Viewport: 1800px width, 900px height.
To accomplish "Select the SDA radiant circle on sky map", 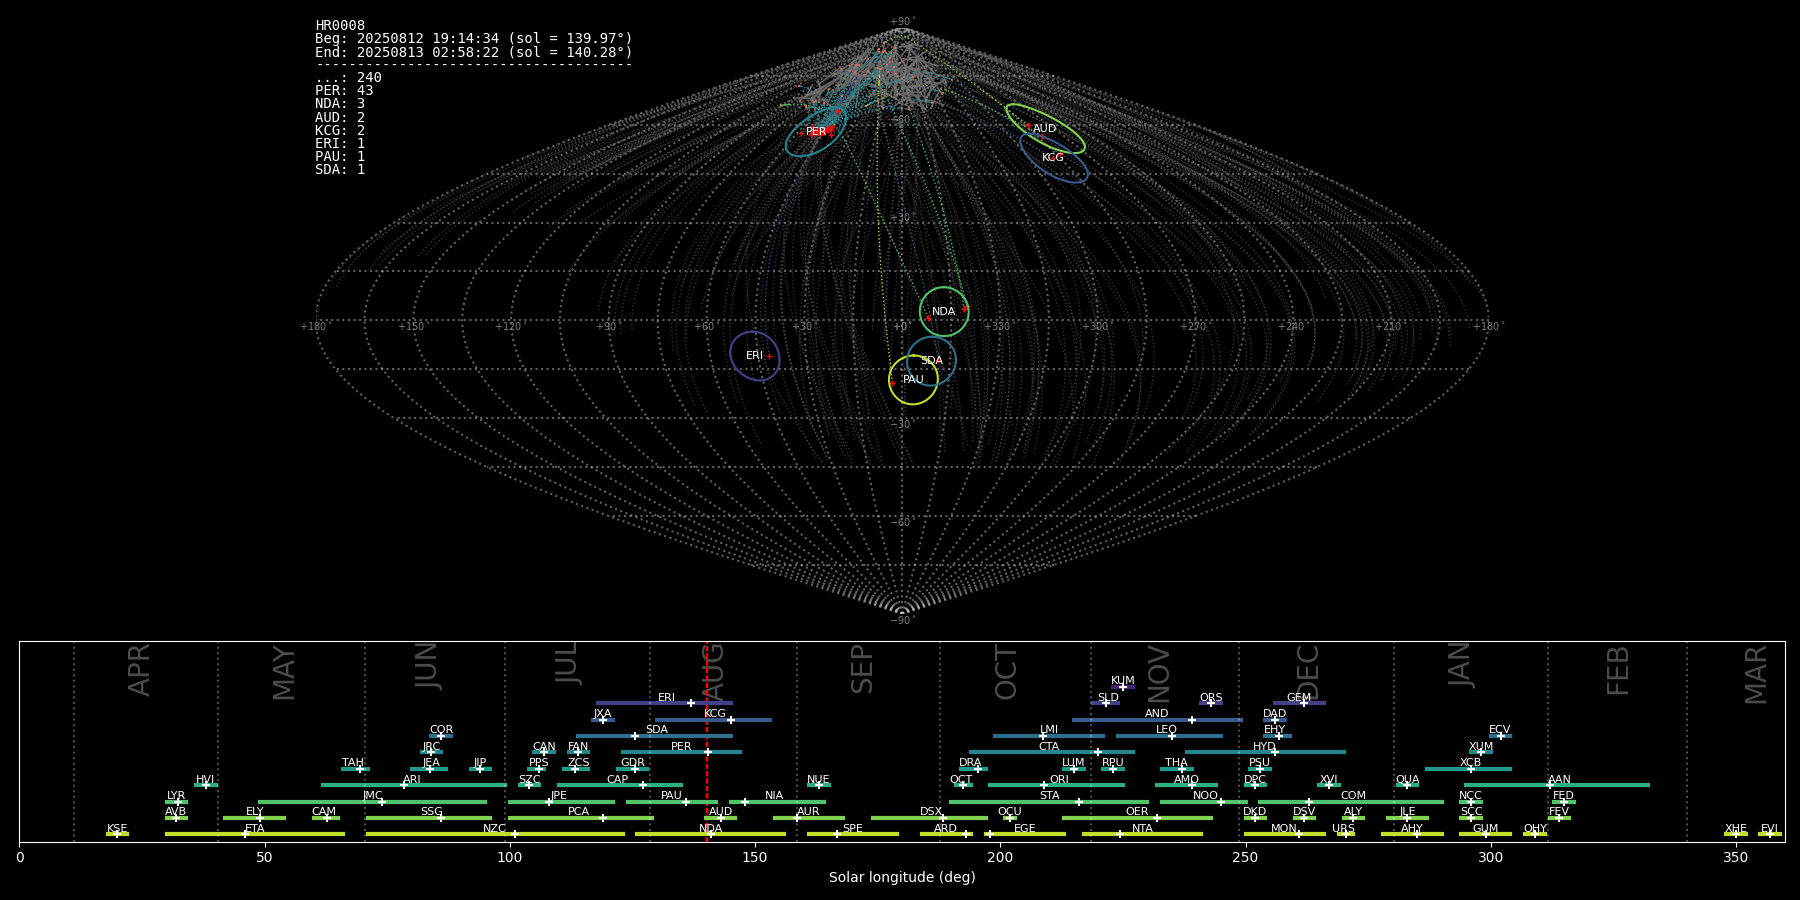I will [x=931, y=361].
